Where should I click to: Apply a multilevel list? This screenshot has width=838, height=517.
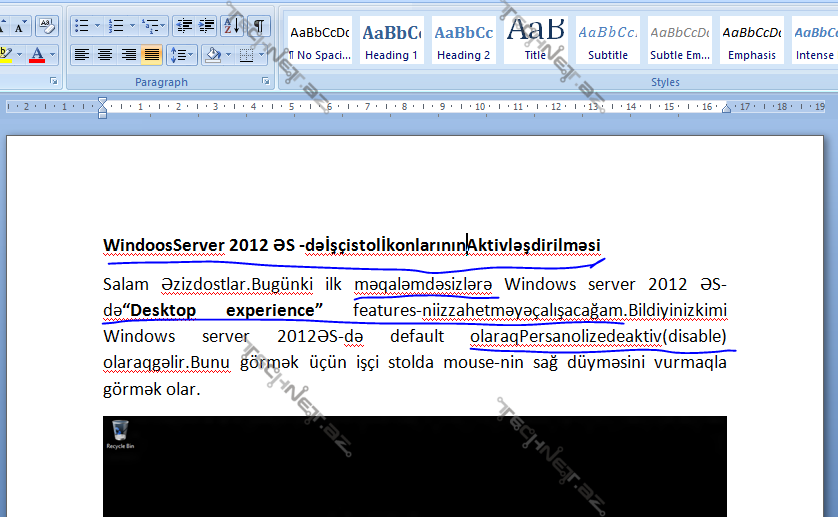coord(150,26)
